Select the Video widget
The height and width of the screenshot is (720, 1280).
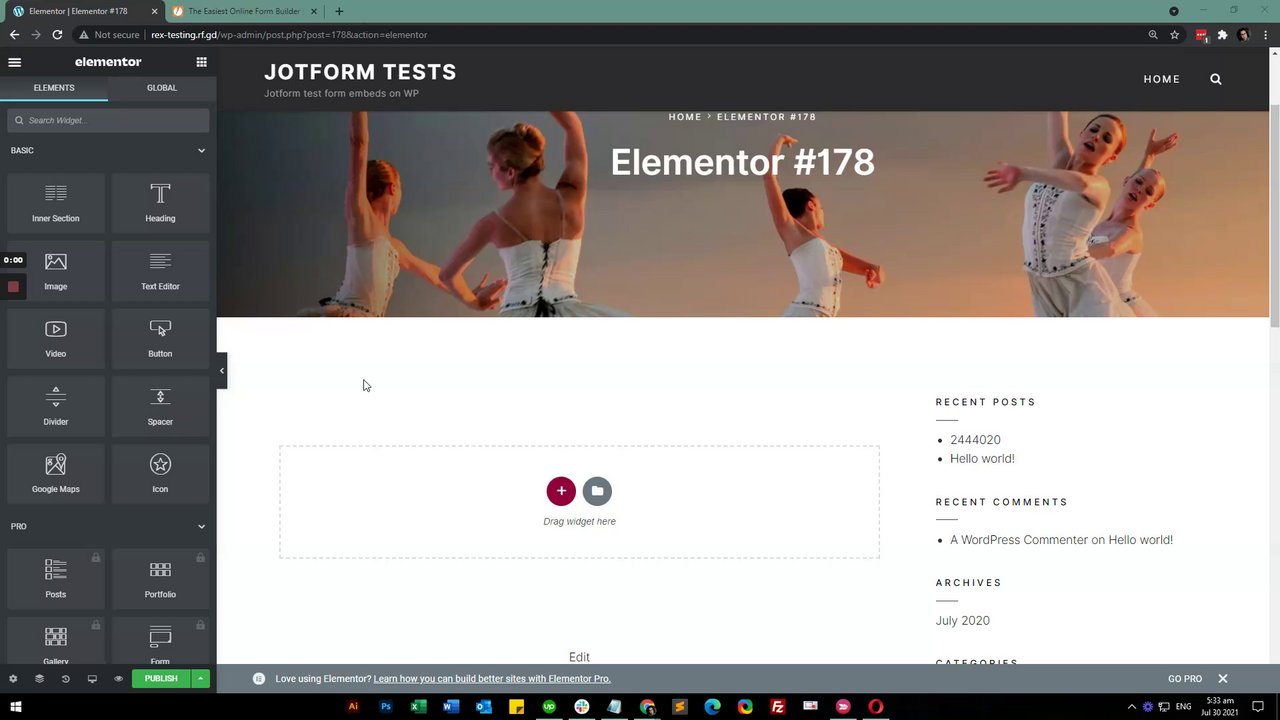(x=56, y=339)
